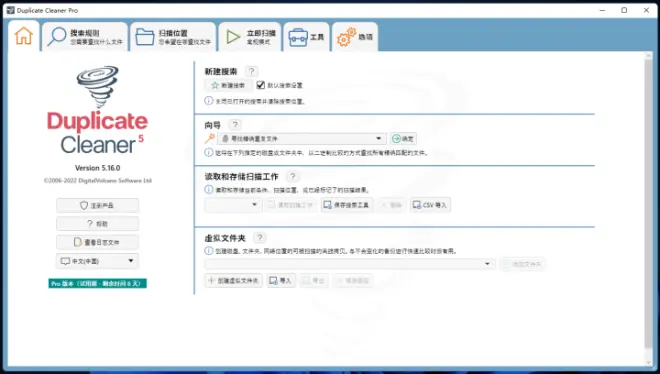The width and height of the screenshot is (660, 374).
Task: Click the magic wand wizard icon
Action: click(209, 138)
